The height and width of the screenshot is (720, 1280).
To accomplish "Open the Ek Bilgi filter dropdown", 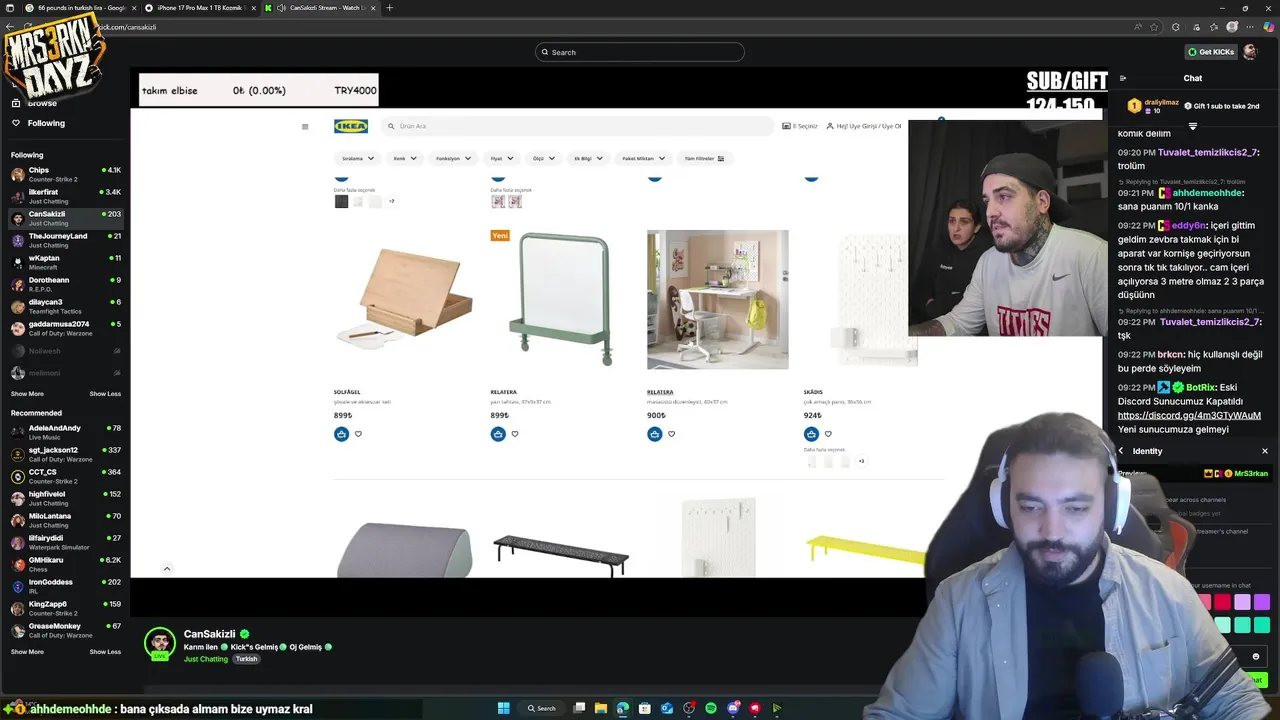I will pyautogui.click(x=589, y=158).
